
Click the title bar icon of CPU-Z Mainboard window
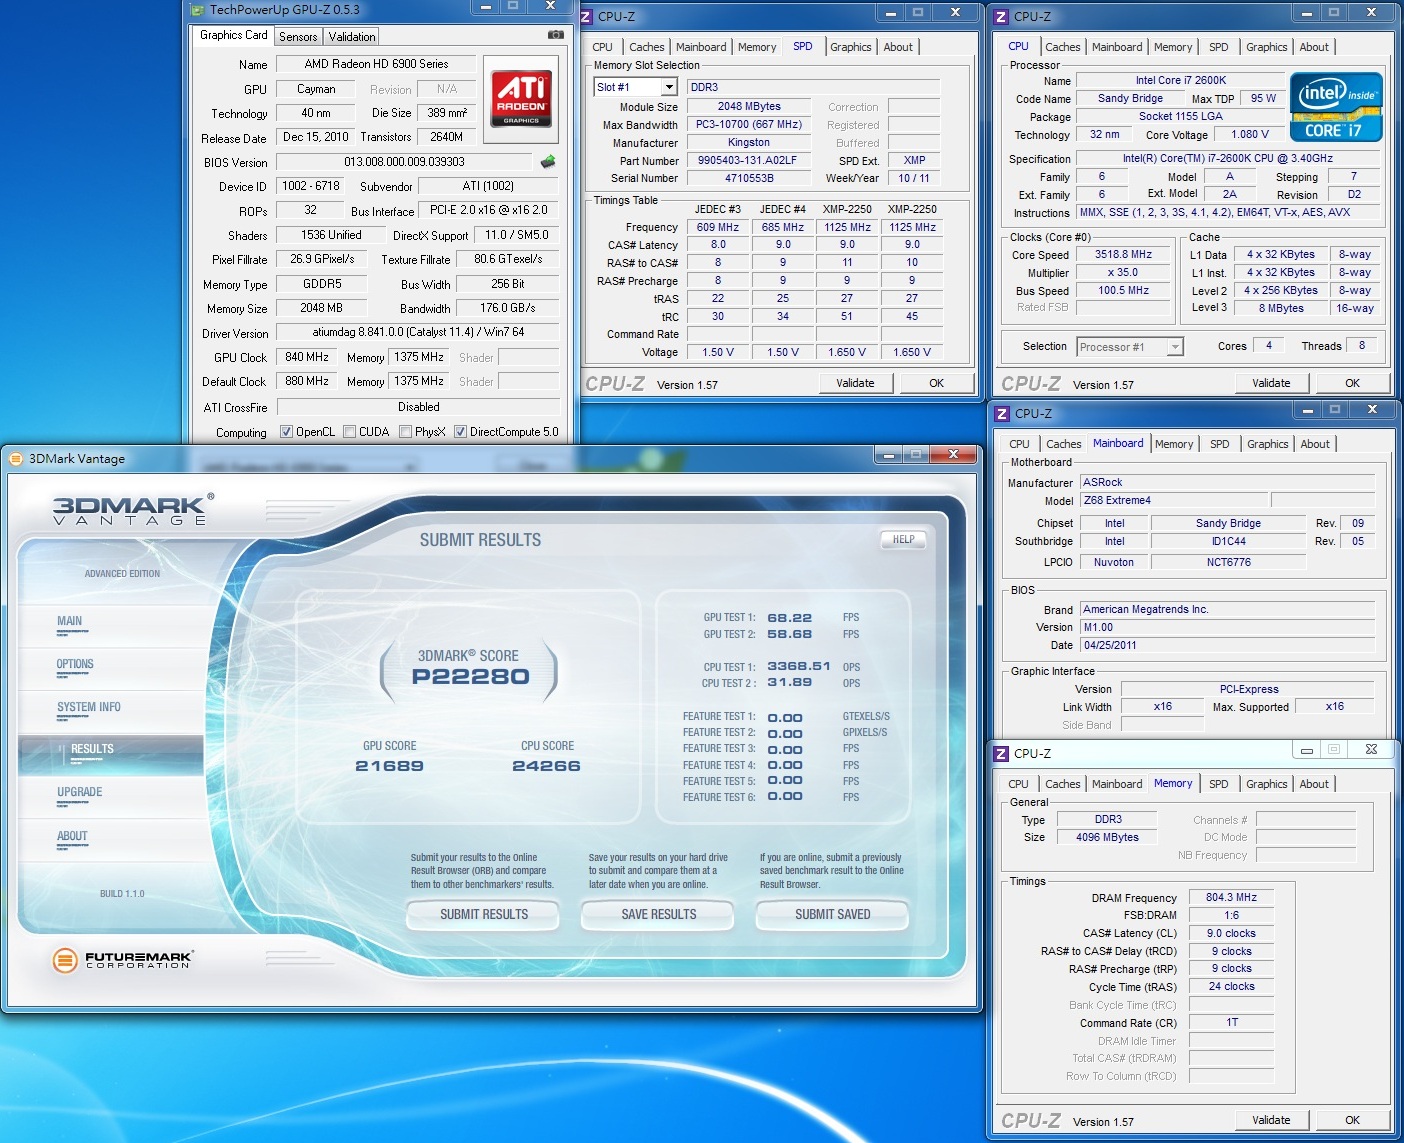[1002, 413]
